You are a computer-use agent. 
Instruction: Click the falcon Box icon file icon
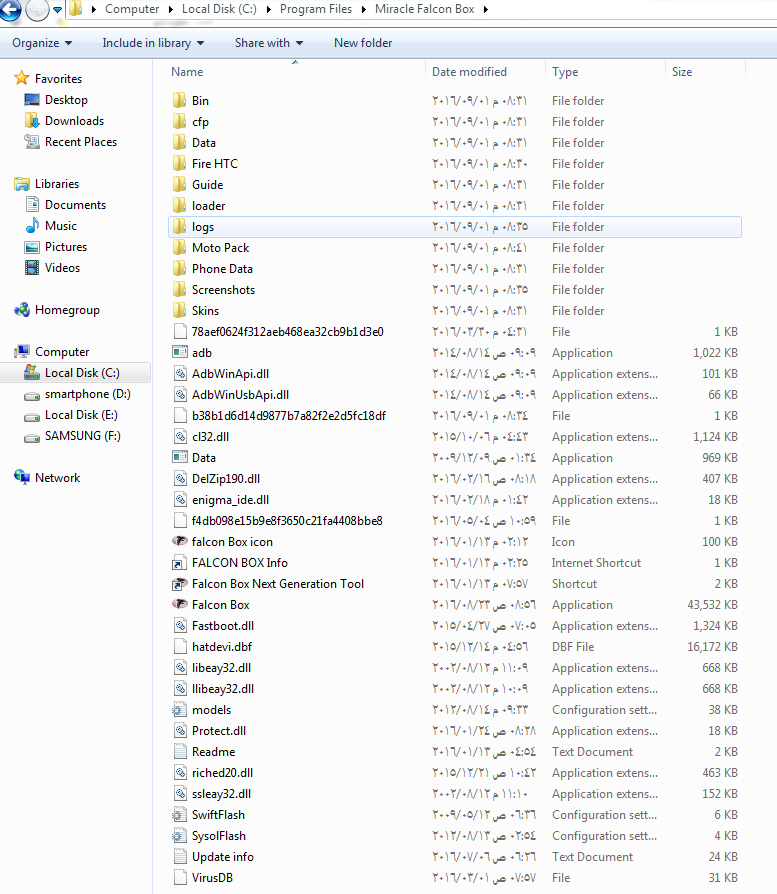pyautogui.click(x=180, y=541)
